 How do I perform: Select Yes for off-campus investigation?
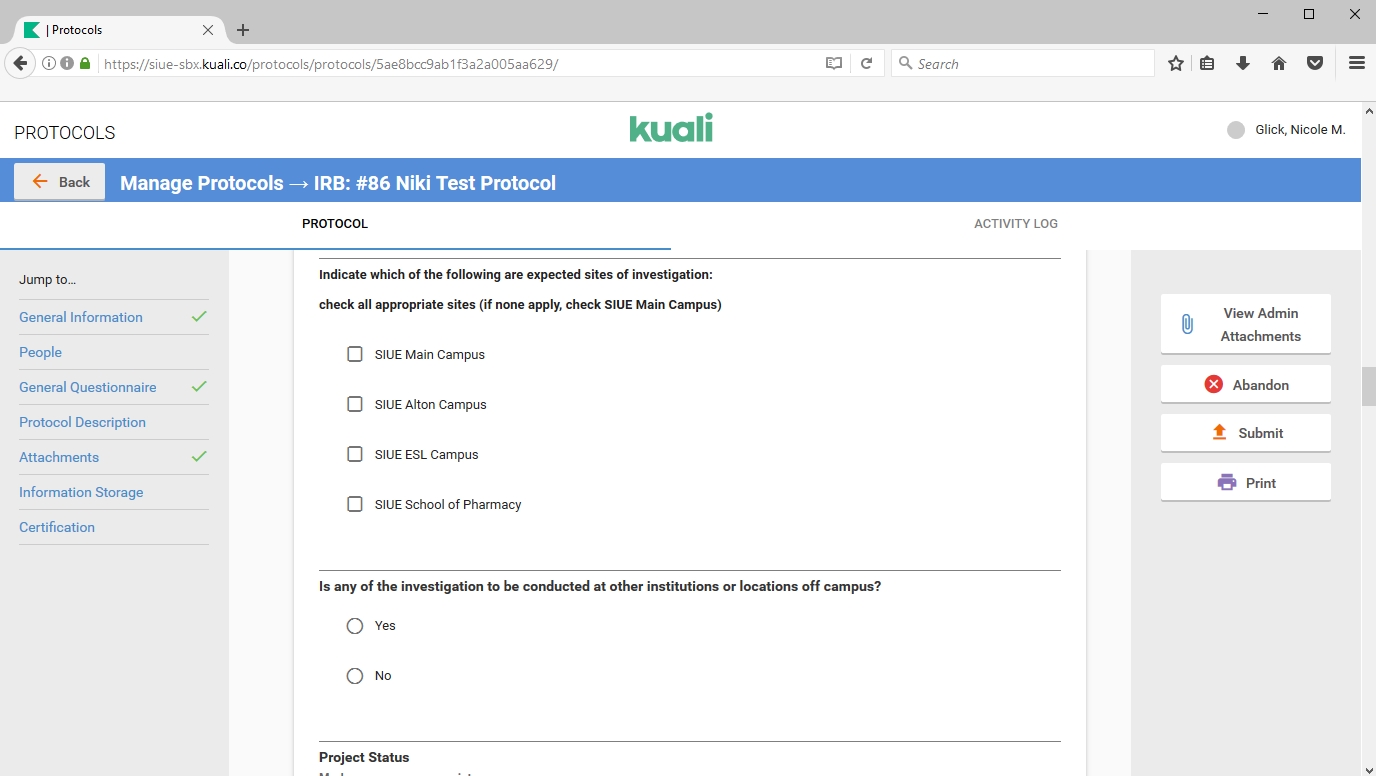coord(355,626)
